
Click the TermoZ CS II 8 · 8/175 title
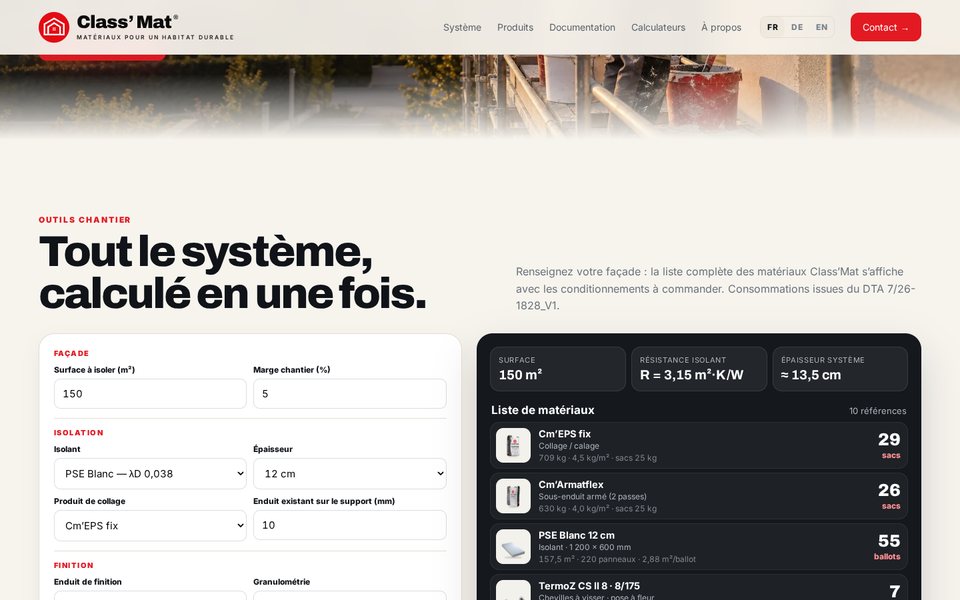589,586
